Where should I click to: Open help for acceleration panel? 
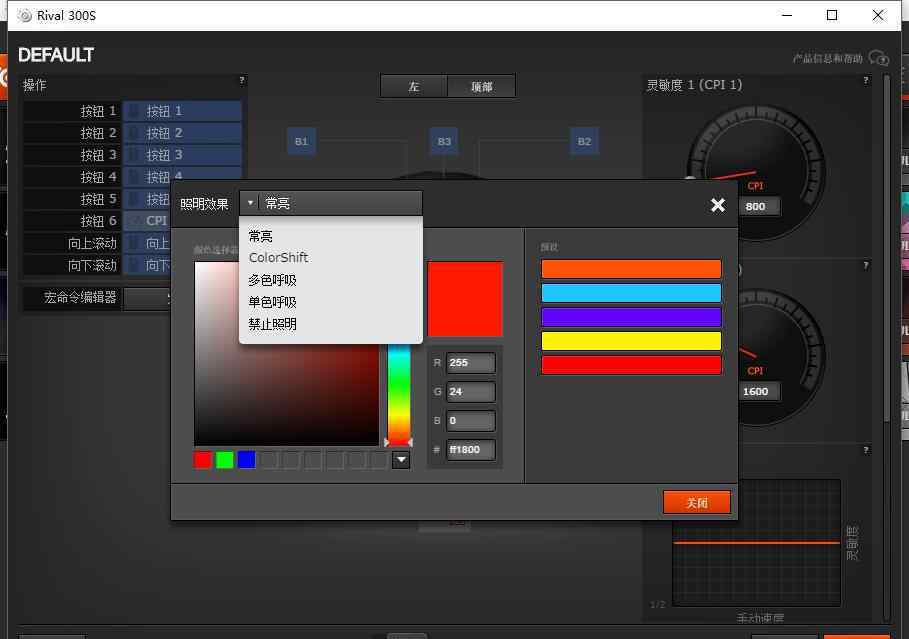point(866,450)
